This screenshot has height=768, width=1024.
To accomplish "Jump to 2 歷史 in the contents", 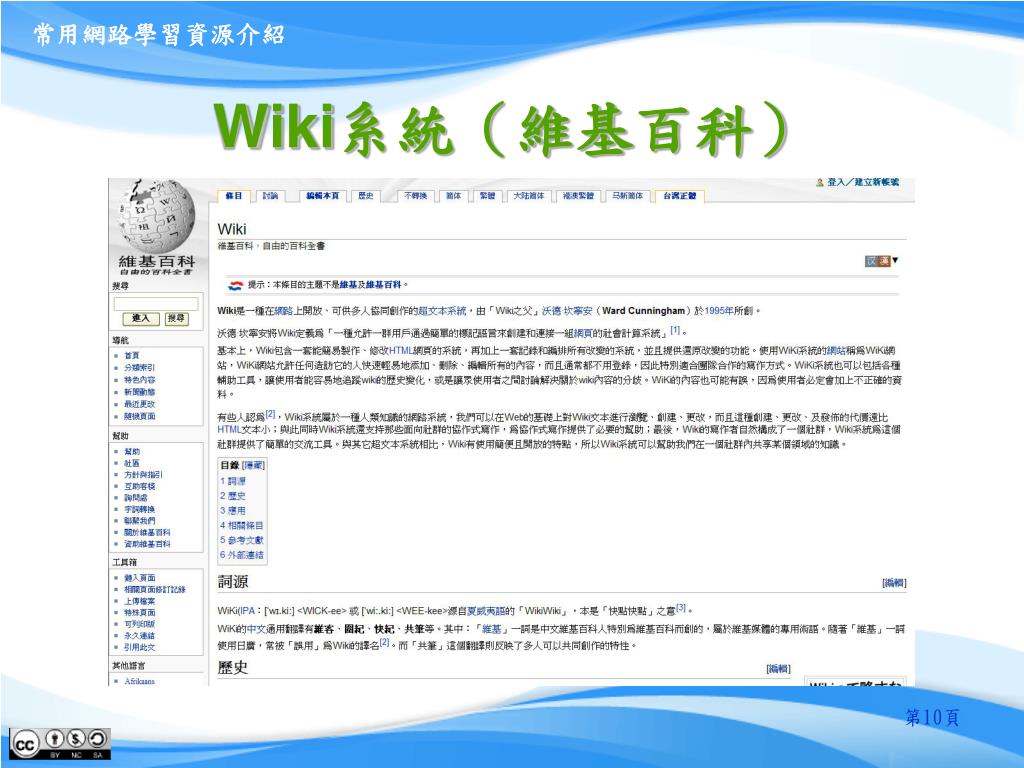I will tap(233, 496).
